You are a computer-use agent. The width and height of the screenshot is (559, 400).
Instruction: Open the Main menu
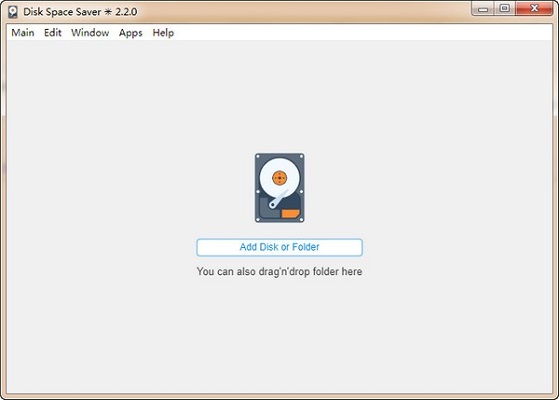pos(23,33)
